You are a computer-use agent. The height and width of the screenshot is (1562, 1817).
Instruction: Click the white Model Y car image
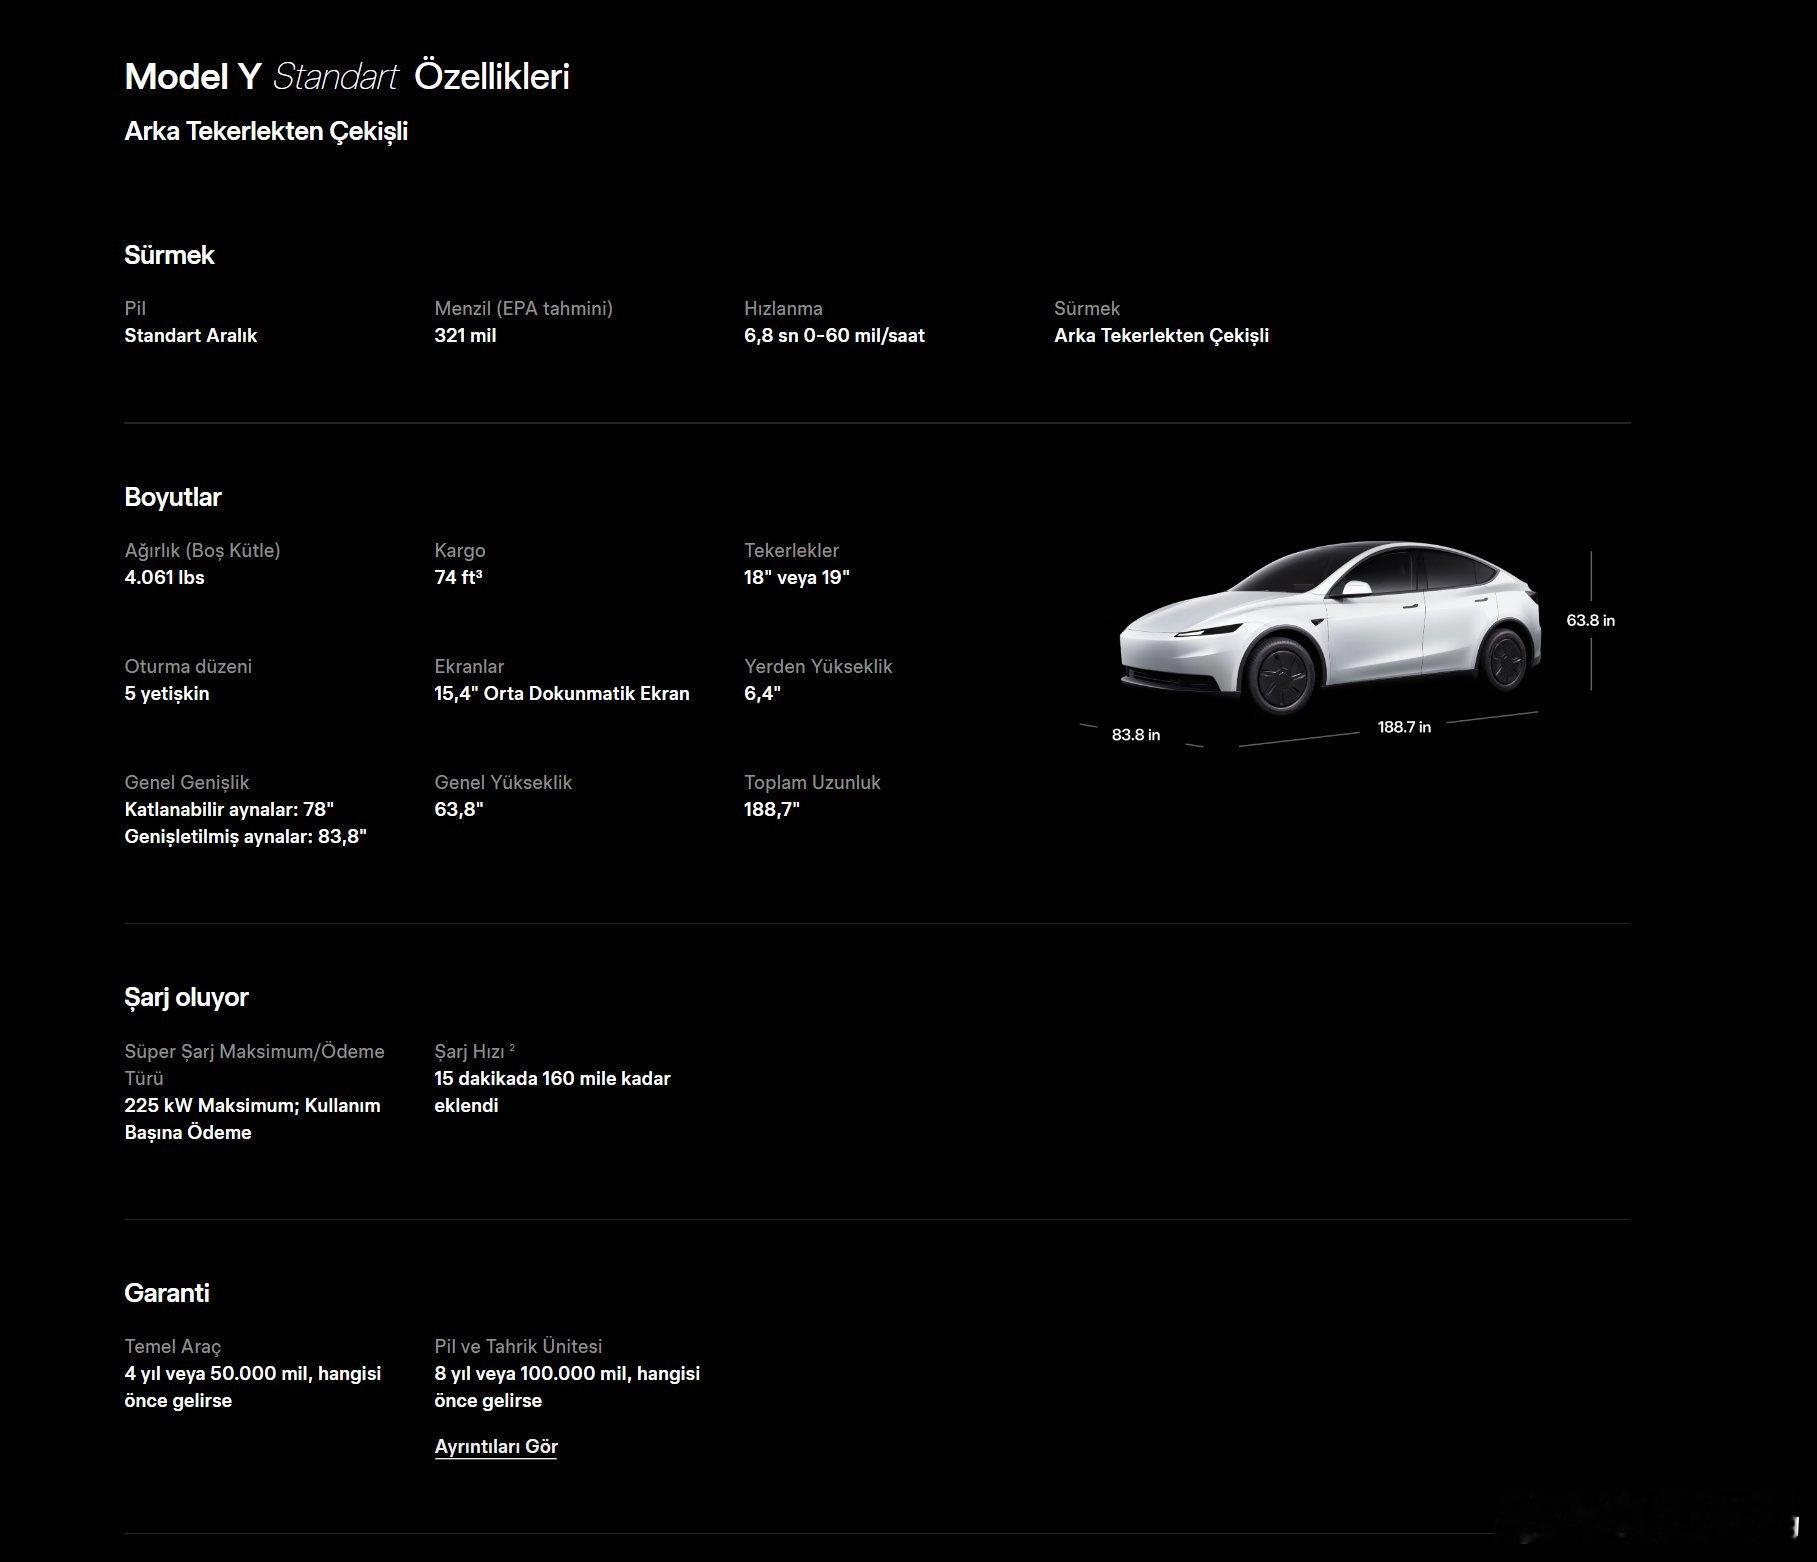pyautogui.click(x=1330, y=630)
